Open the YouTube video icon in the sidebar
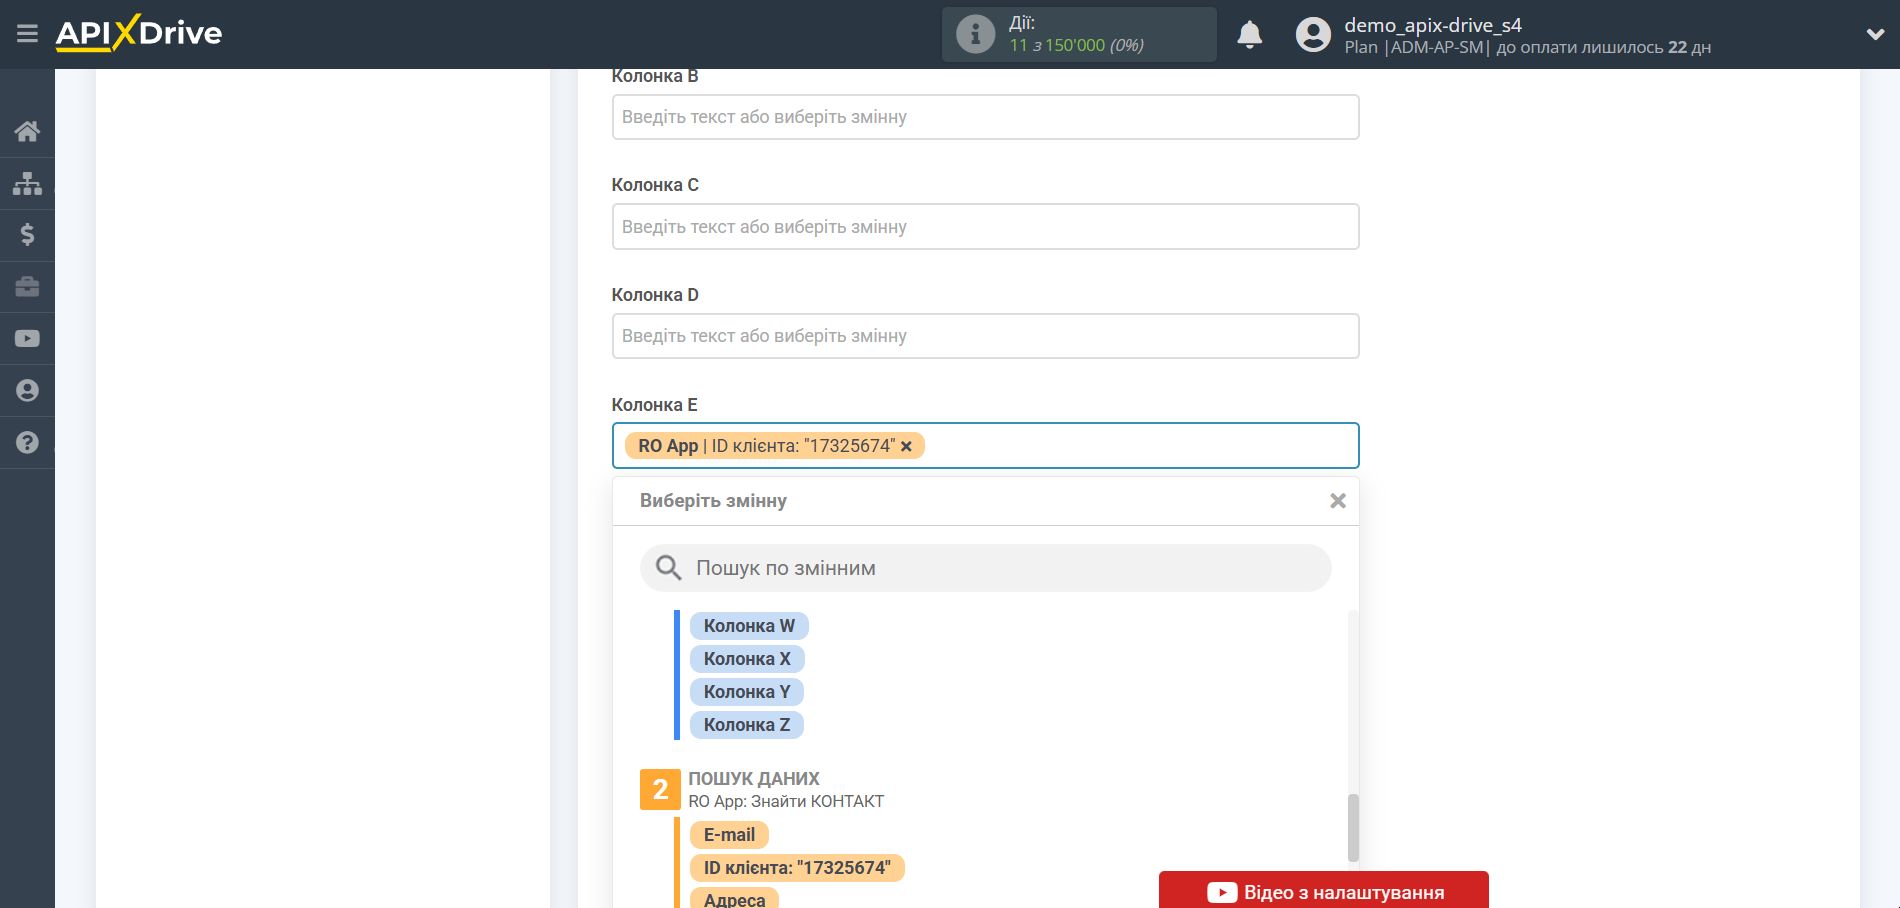 (27, 339)
